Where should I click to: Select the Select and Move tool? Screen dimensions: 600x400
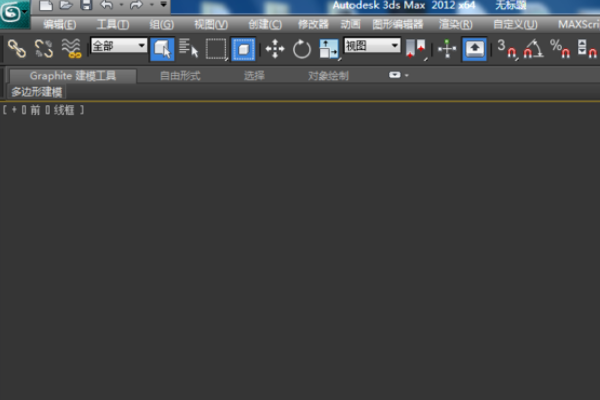coord(275,49)
